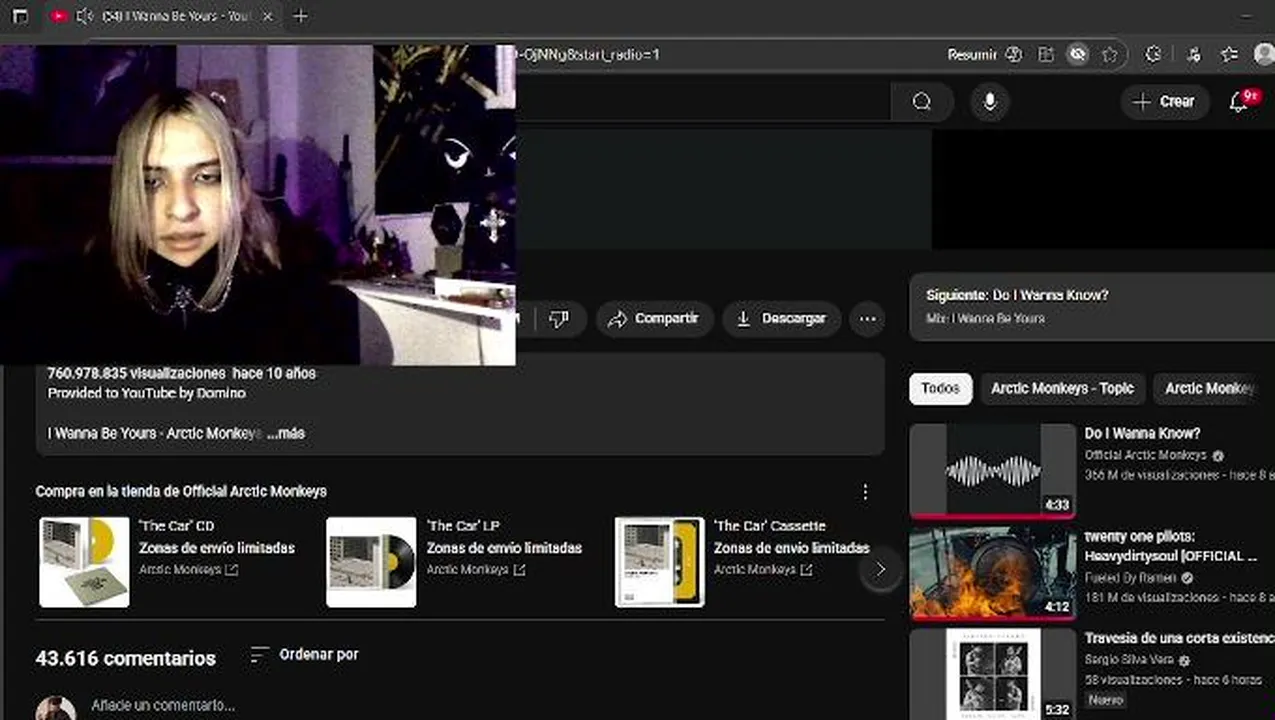1275x720 pixels.
Task: Click 'The Car' CD title
Action: pyautogui.click(x=177, y=526)
